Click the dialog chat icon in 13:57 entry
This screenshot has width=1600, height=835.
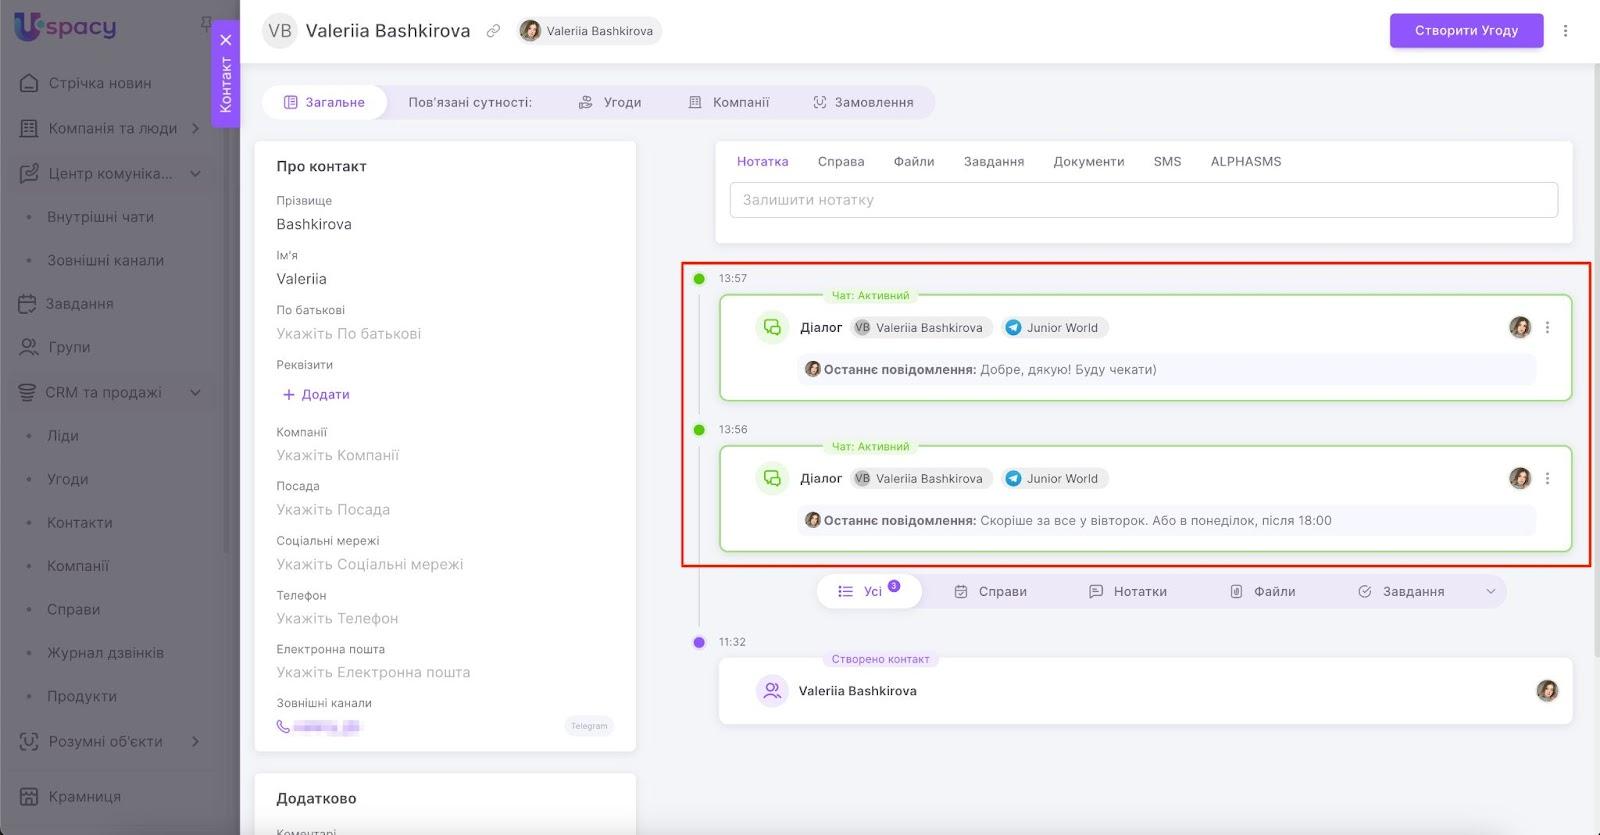tap(772, 328)
